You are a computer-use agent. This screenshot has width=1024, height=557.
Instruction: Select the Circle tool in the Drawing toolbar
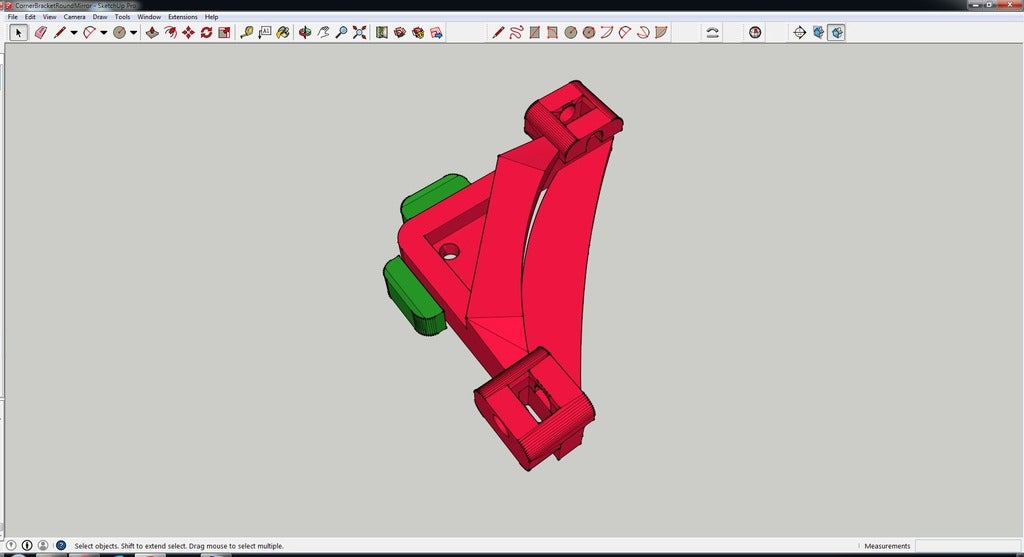pyautogui.click(x=571, y=32)
